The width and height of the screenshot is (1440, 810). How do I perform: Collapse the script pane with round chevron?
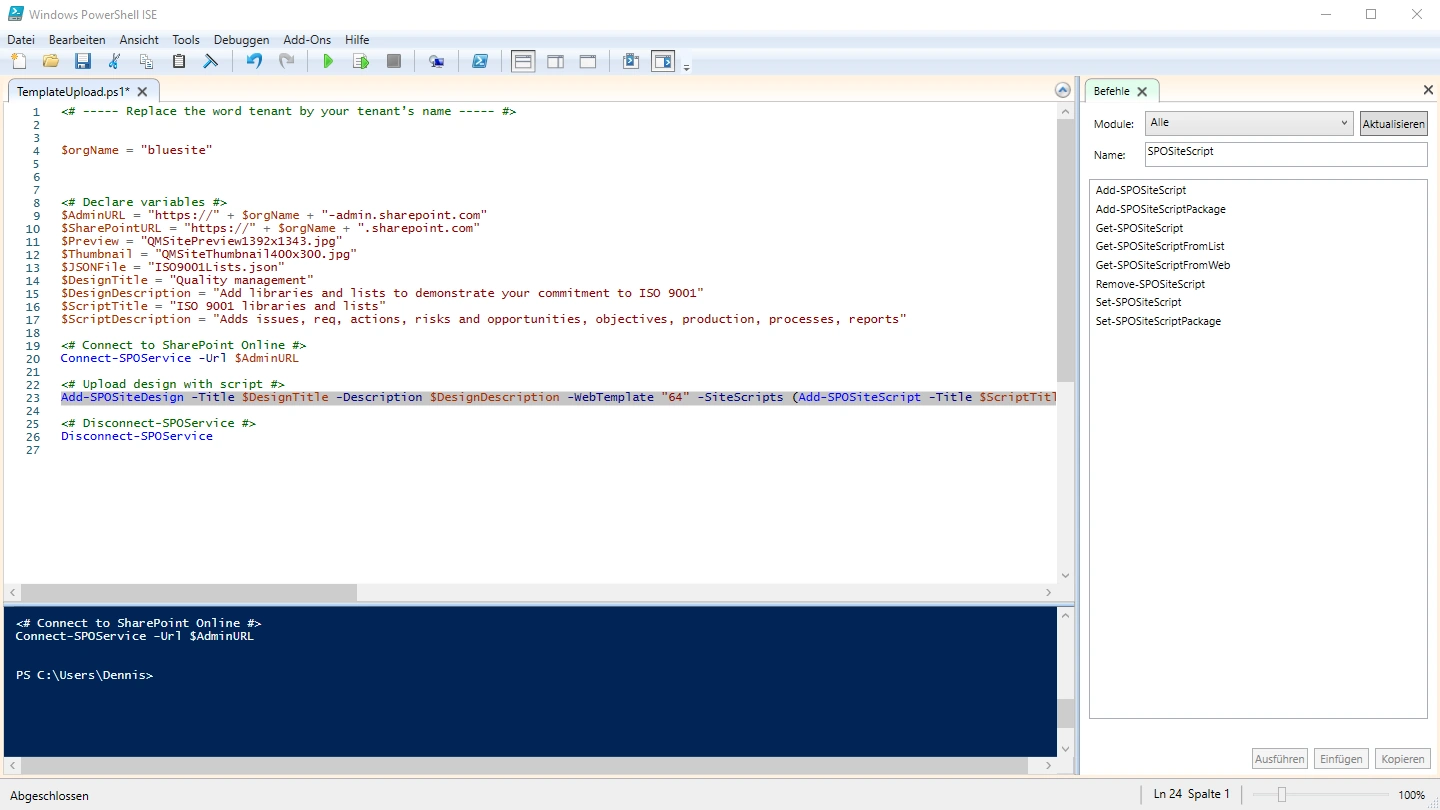point(1063,91)
